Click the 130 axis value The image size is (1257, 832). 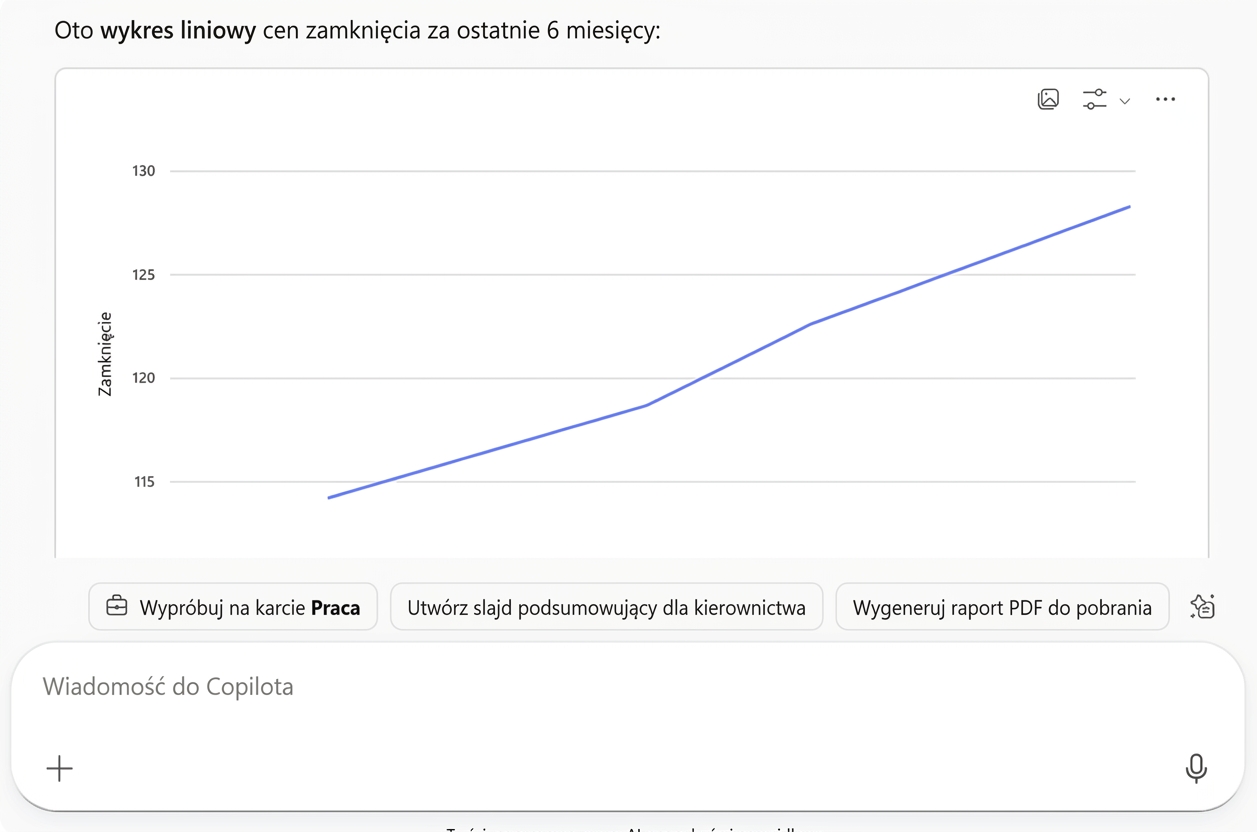pyautogui.click(x=144, y=171)
